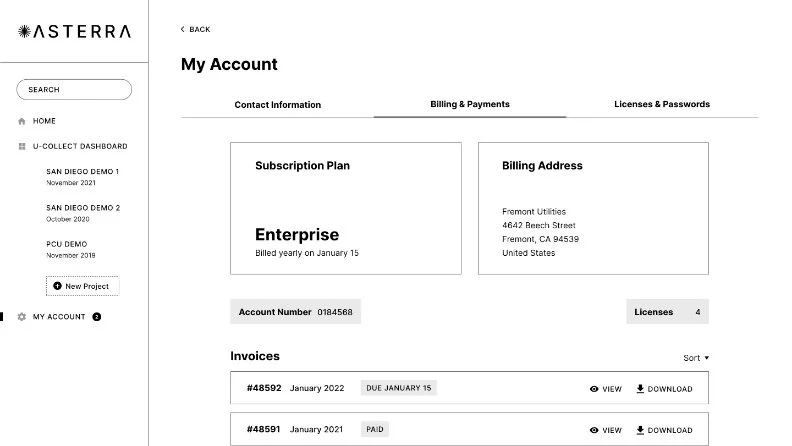792x446 pixels.
Task: Click the Search input field
Action: pos(74,90)
